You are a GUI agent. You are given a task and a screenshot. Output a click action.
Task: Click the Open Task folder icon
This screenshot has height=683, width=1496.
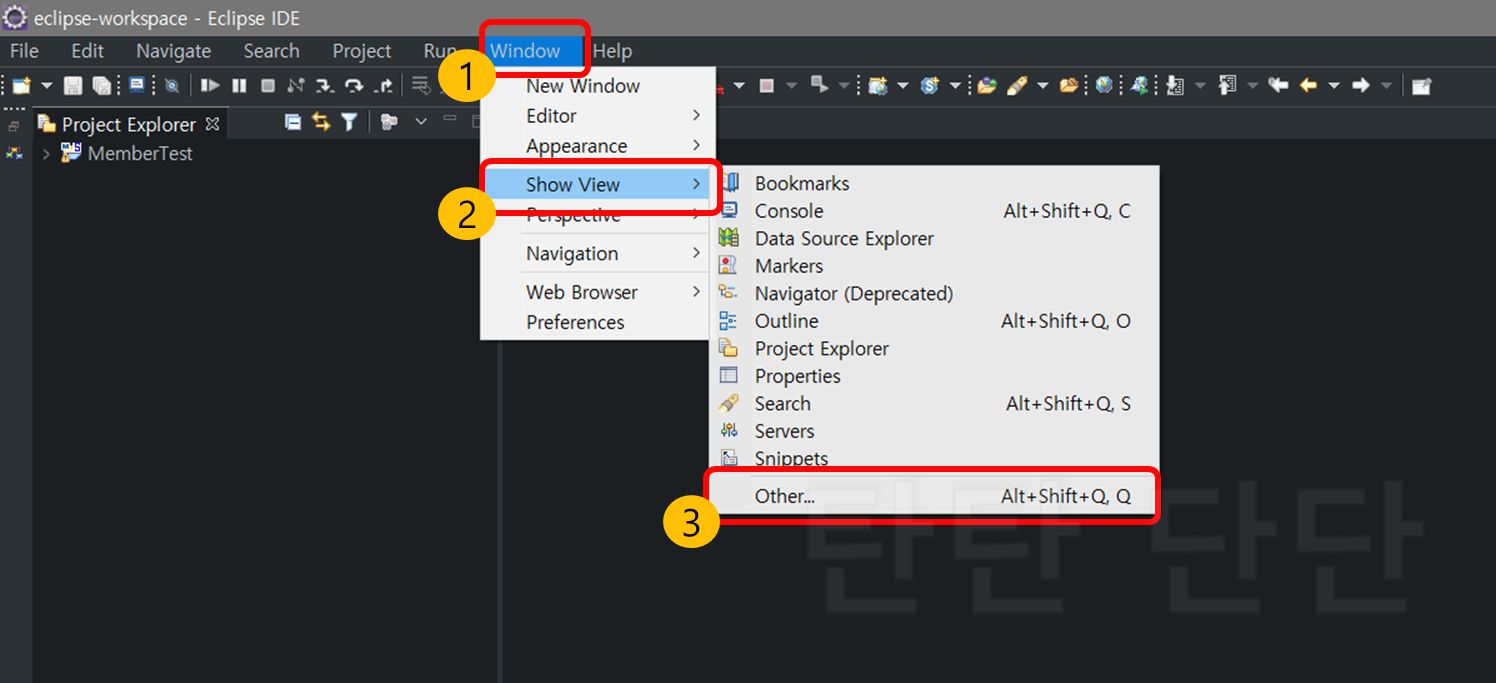1069,85
